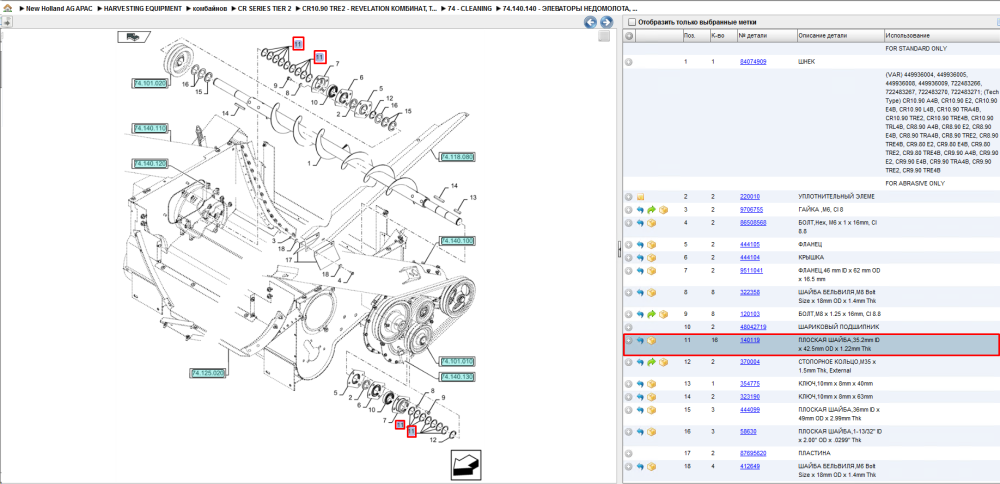This screenshot has width=1000, height=484.
Task: Sort by 'Описание детали' column header
Action: point(839,36)
